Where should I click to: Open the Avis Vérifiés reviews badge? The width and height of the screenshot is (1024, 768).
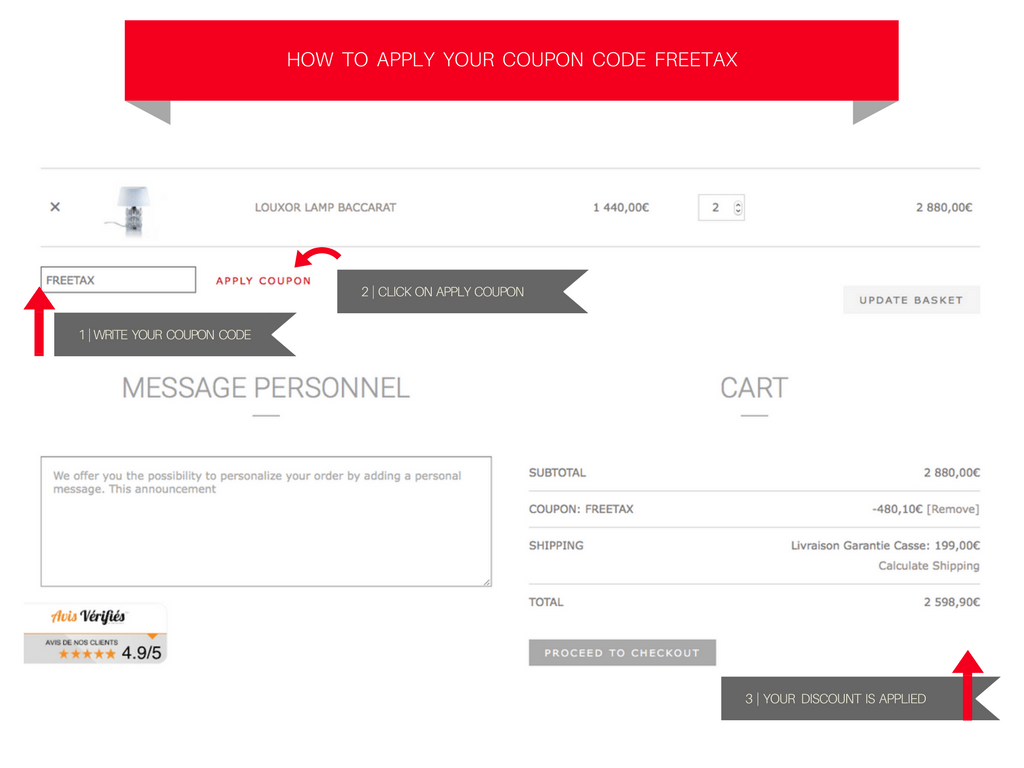pyautogui.click(x=95, y=633)
